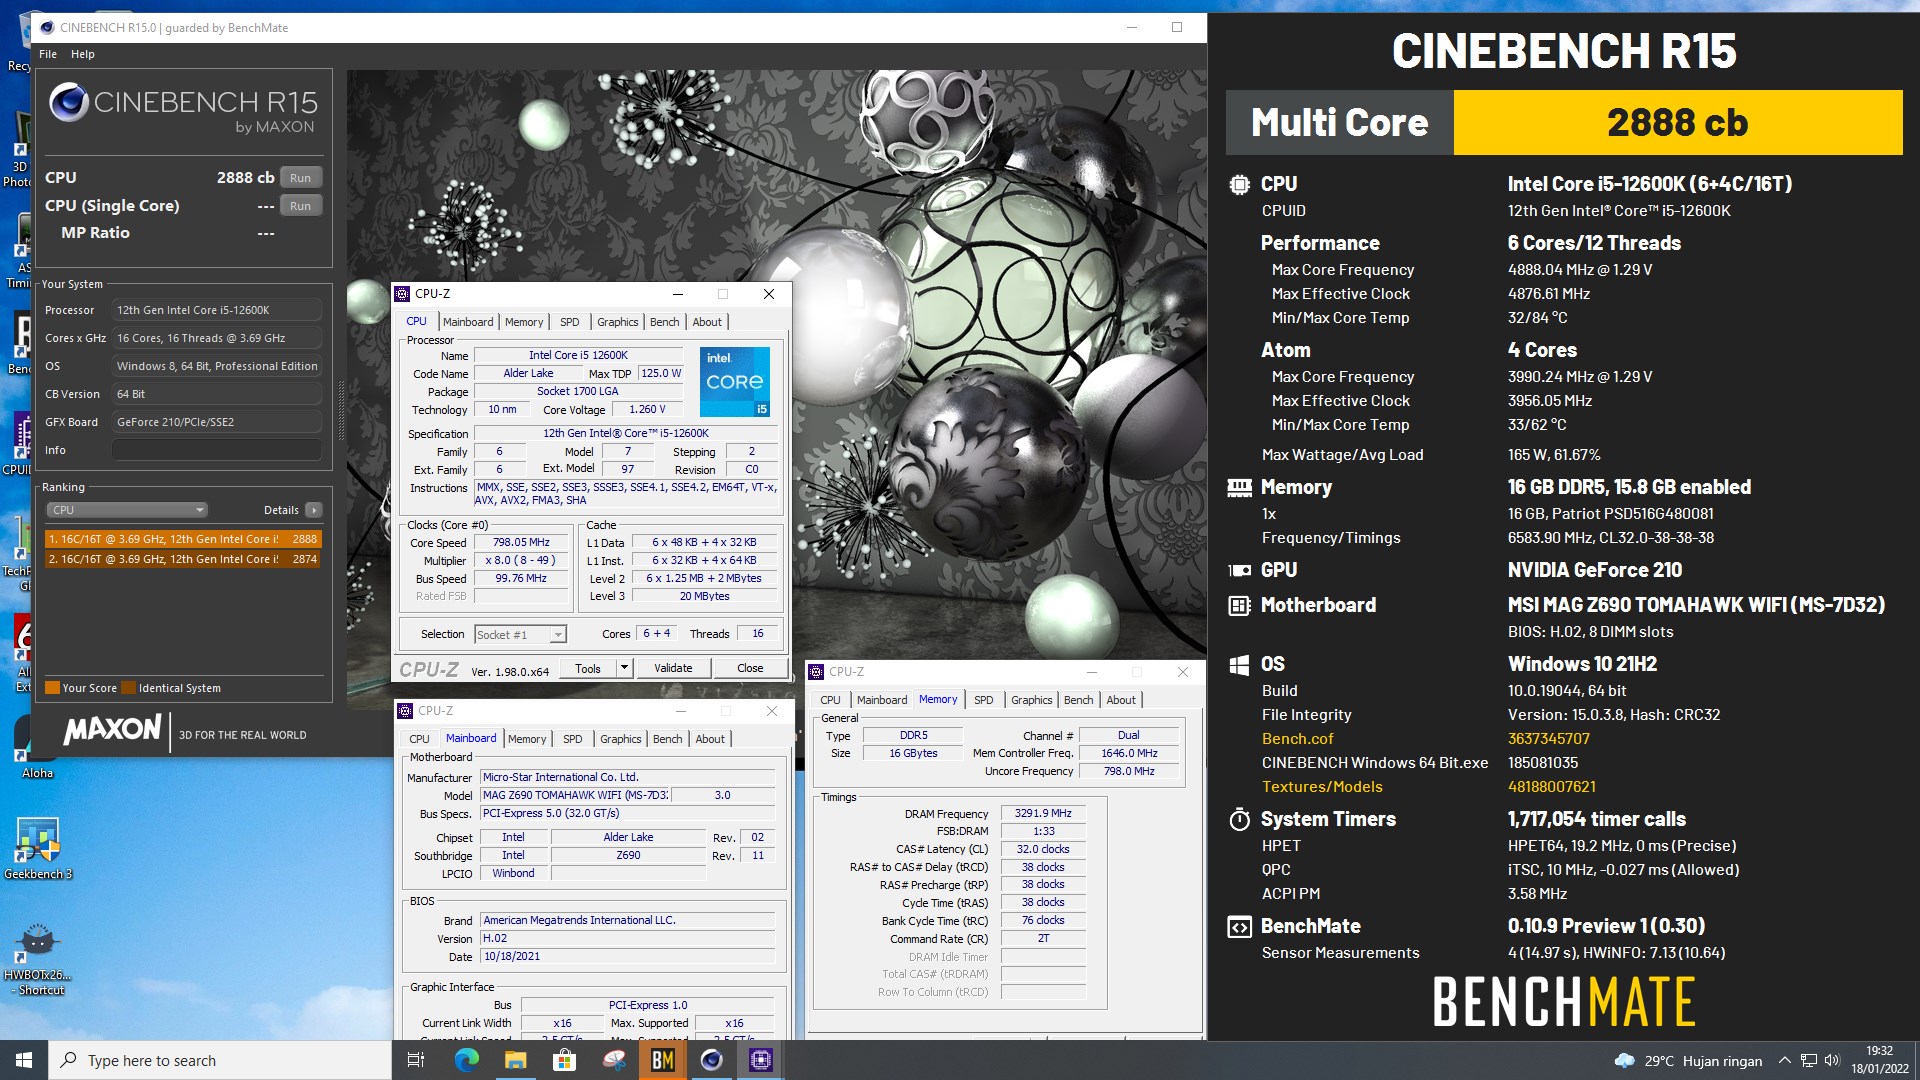This screenshot has height=1080, width=1920.
Task: Open Task View in the taskbar
Action: 416,1060
